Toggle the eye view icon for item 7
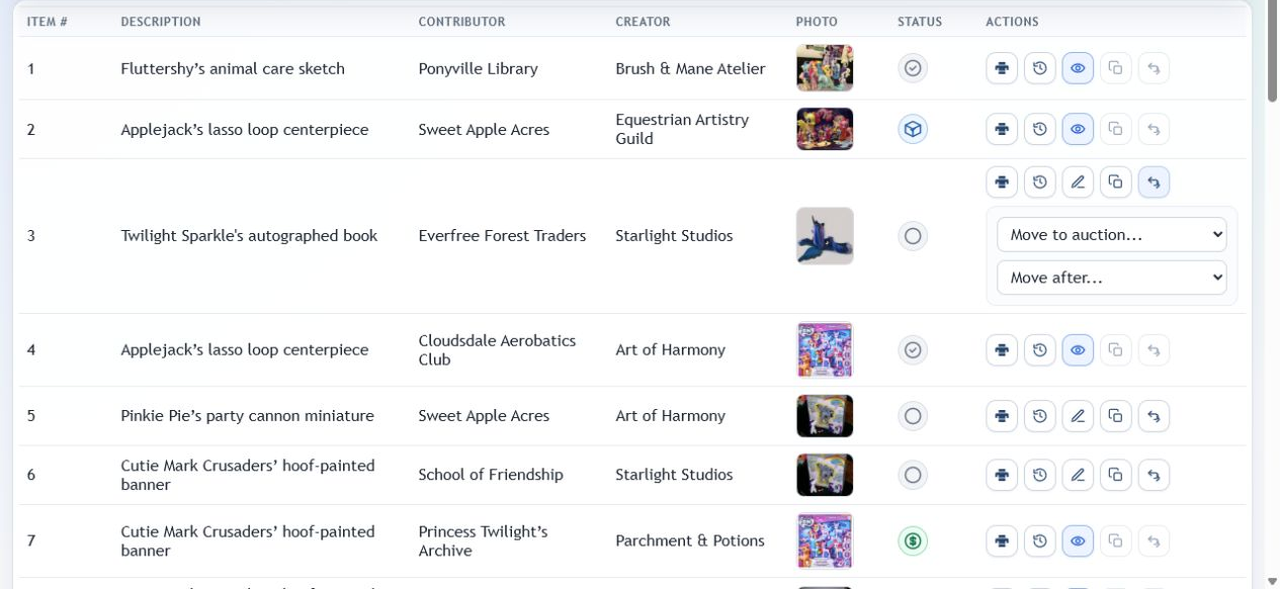Image resolution: width=1280 pixels, height=589 pixels. coord(1077,541)
